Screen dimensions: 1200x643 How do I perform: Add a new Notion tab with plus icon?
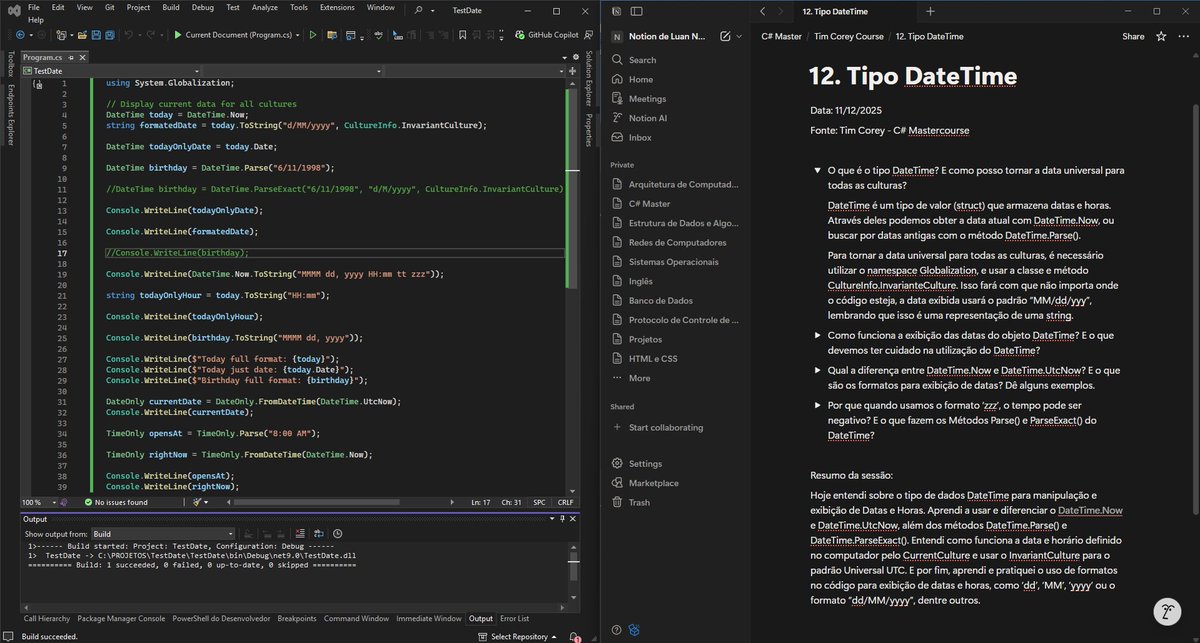[930, 11]
